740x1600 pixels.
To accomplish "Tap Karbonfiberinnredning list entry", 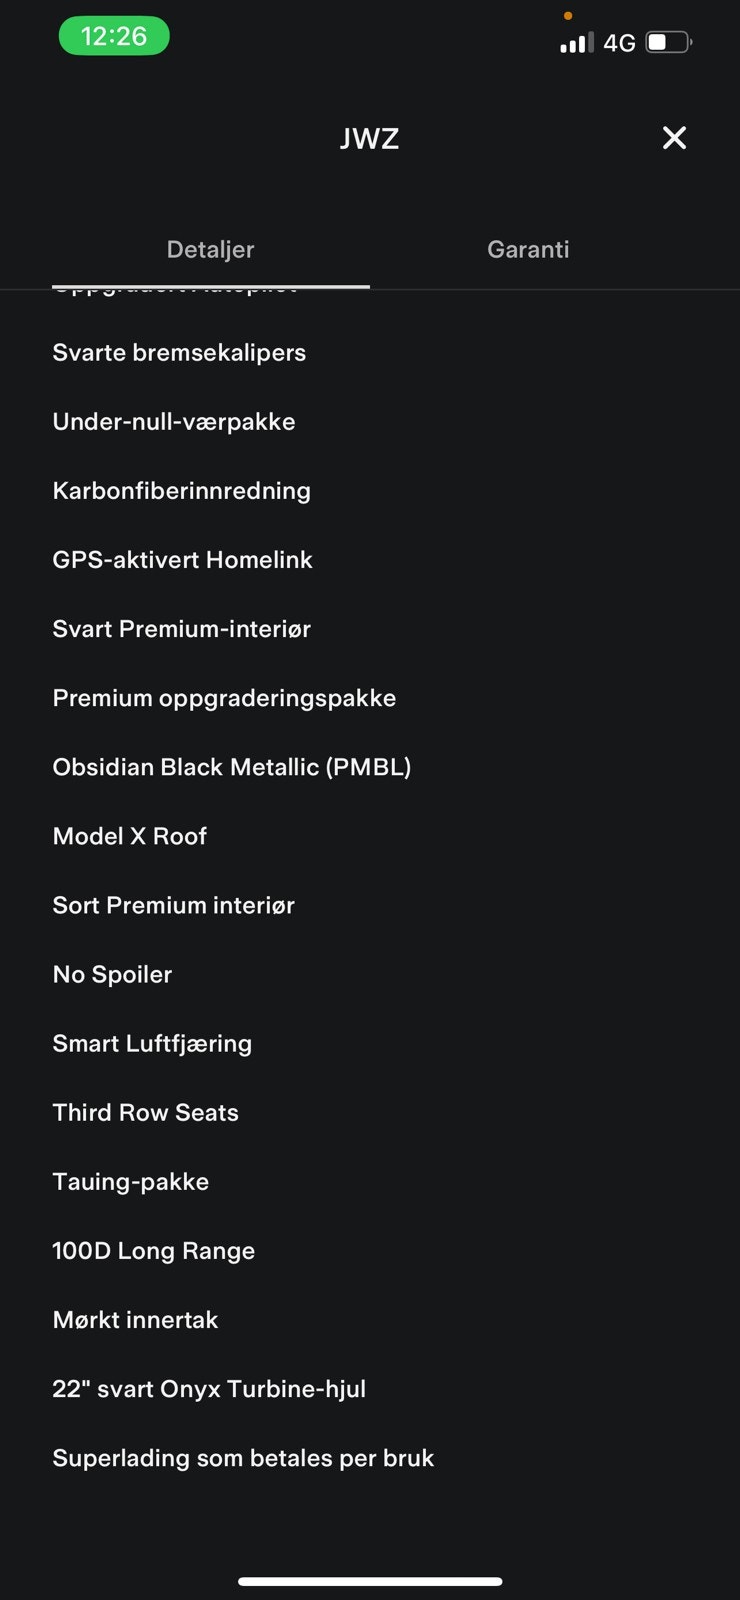I will pos(181,490).
